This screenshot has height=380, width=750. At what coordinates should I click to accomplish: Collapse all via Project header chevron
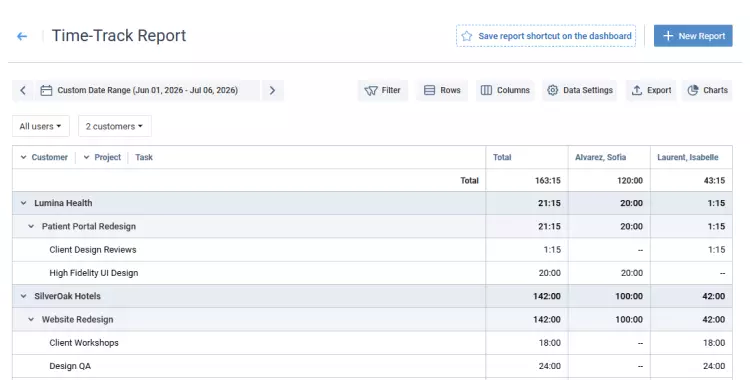[87, 157]
